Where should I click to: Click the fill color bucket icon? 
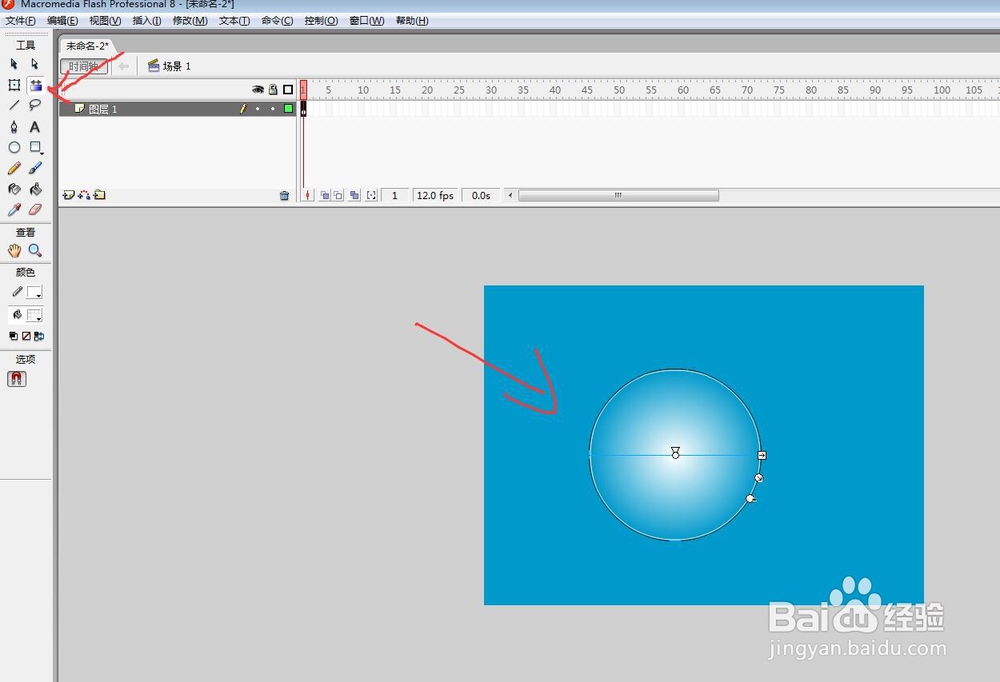17,315
